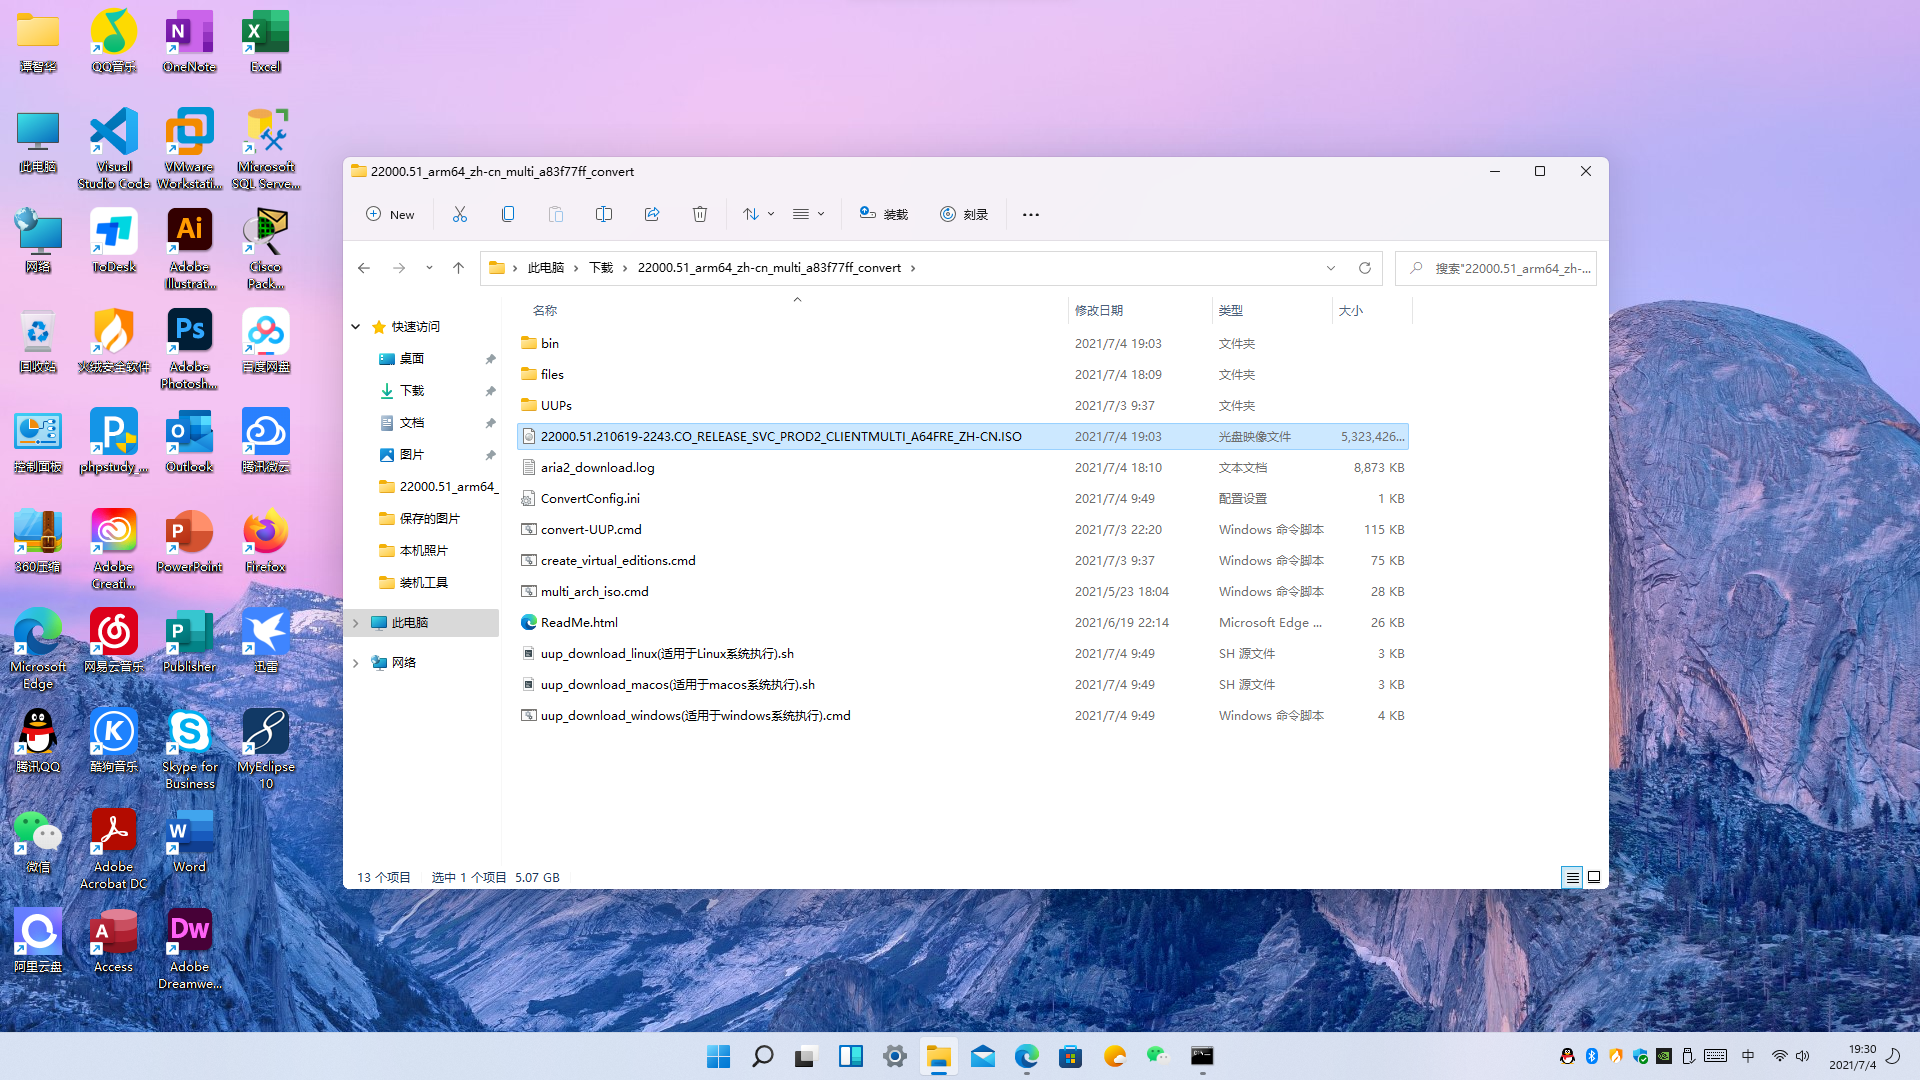Open Microsoft Store from the taskbar
The height and width of the screenshot is (1080, 1920).
pyautogui.click(x=1070, y=1057)
